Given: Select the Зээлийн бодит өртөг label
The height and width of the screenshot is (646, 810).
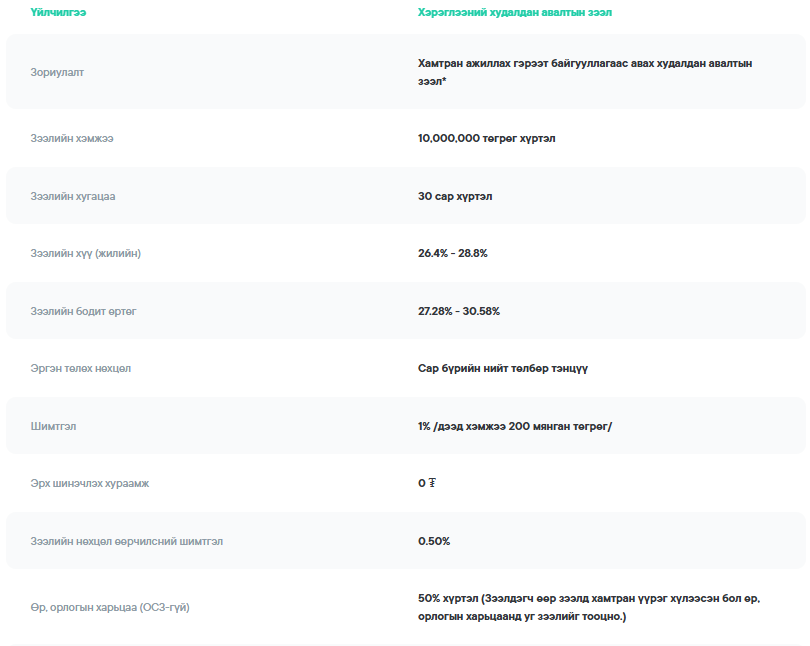Looking at the screenshot, I should point(83,311).
